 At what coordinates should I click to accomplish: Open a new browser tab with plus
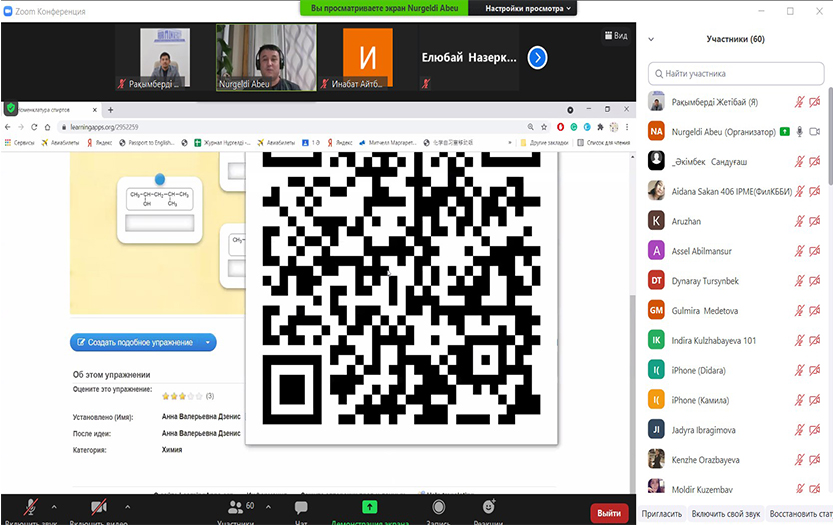pos(110,110)
